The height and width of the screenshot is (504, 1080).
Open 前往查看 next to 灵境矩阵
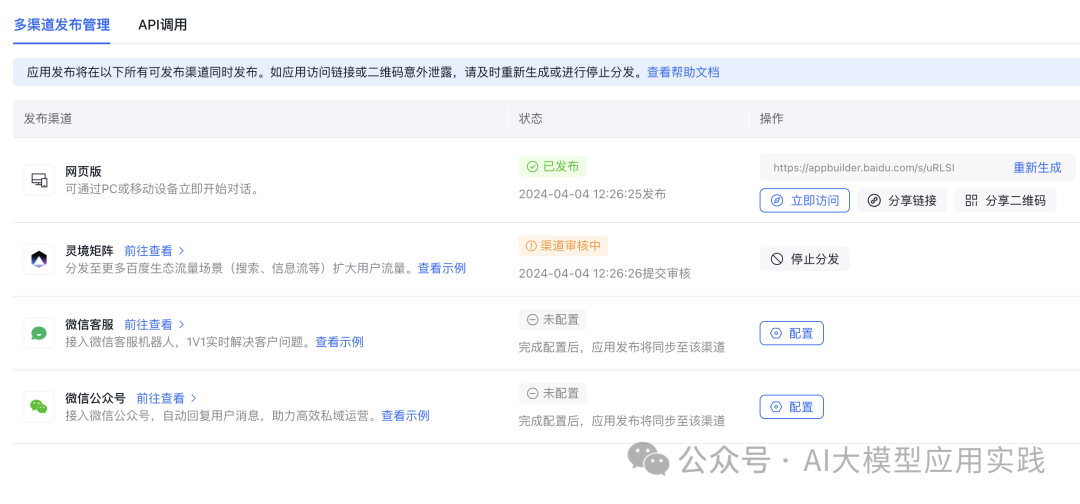tap(154, 251)
